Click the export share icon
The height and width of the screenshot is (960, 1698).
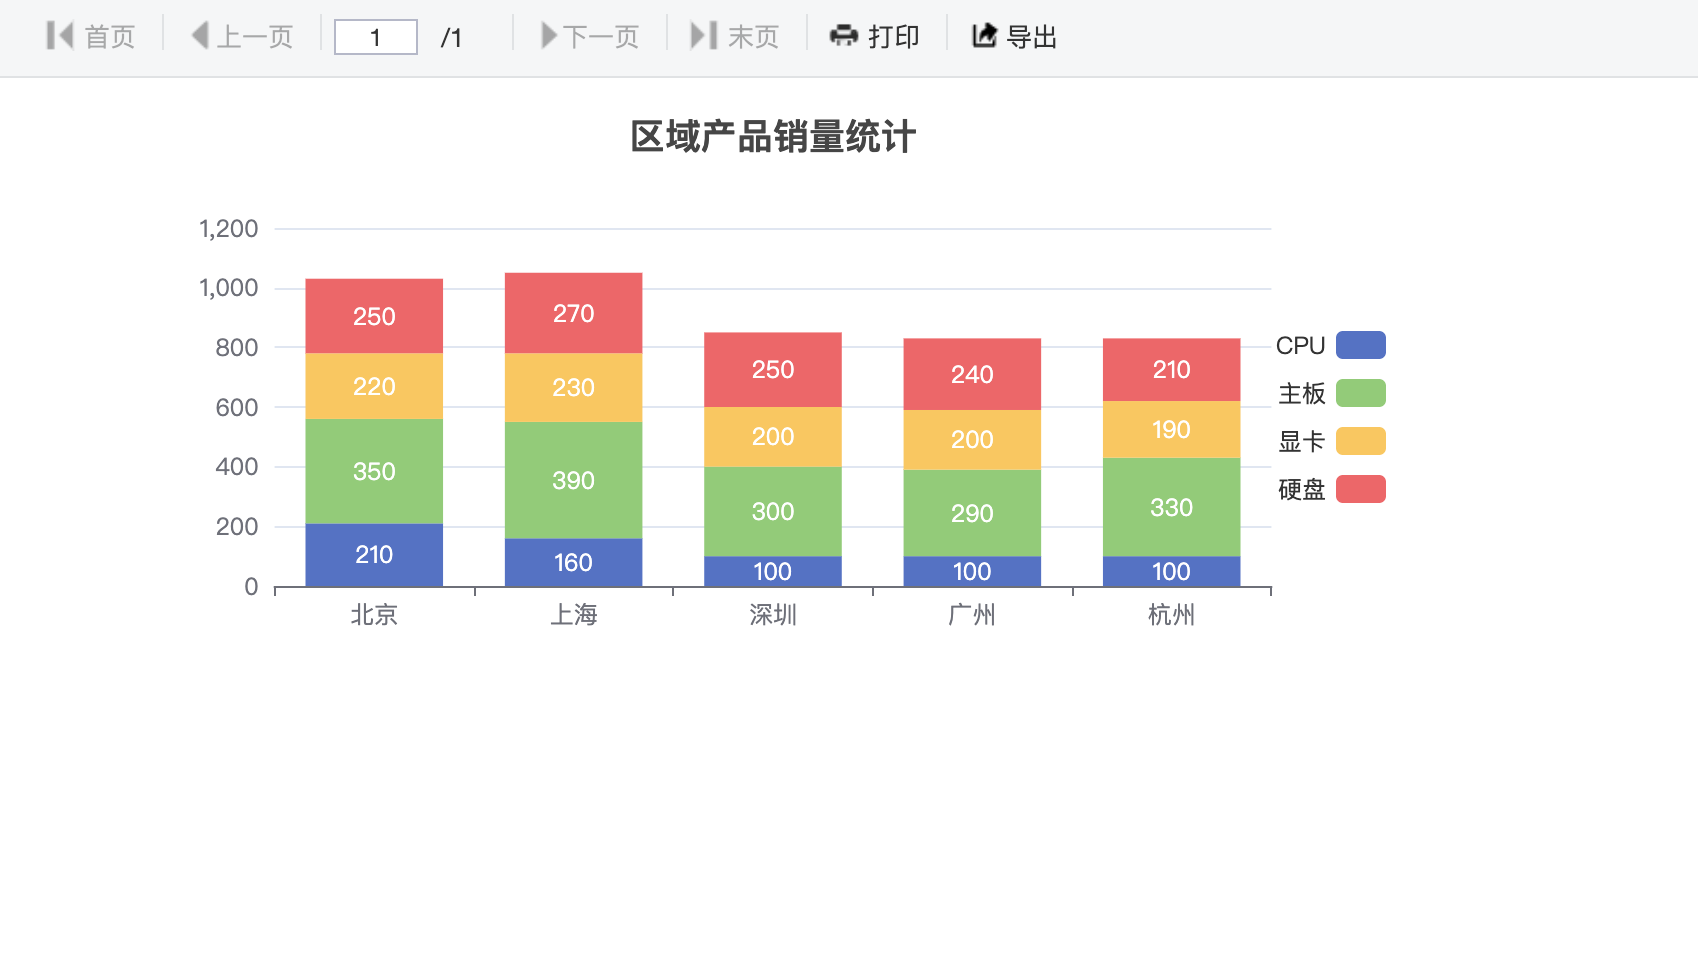coord(985,36)
